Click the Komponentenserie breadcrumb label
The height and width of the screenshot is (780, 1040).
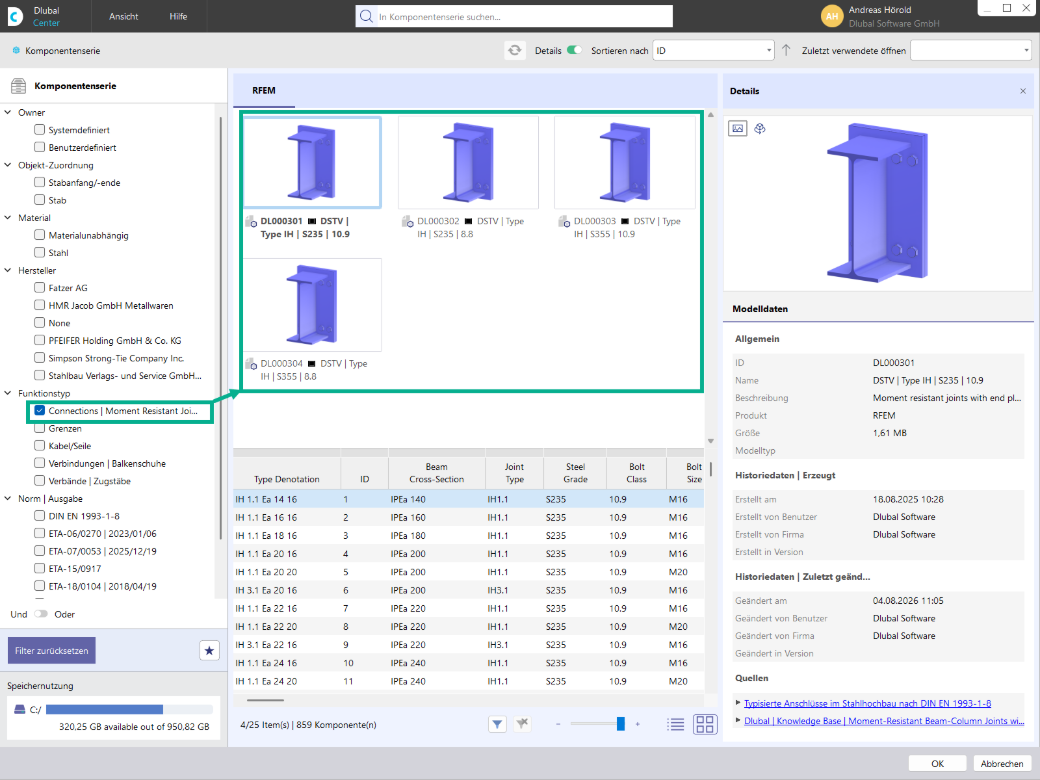pyautogui.click(x=63, y=50)
